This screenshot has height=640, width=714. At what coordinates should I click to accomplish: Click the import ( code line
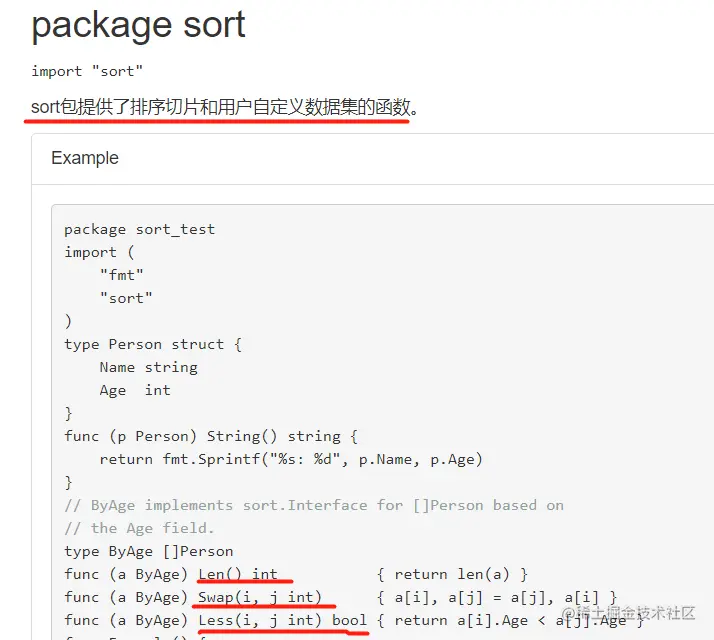pyautogui.click(x=99, y=252)
